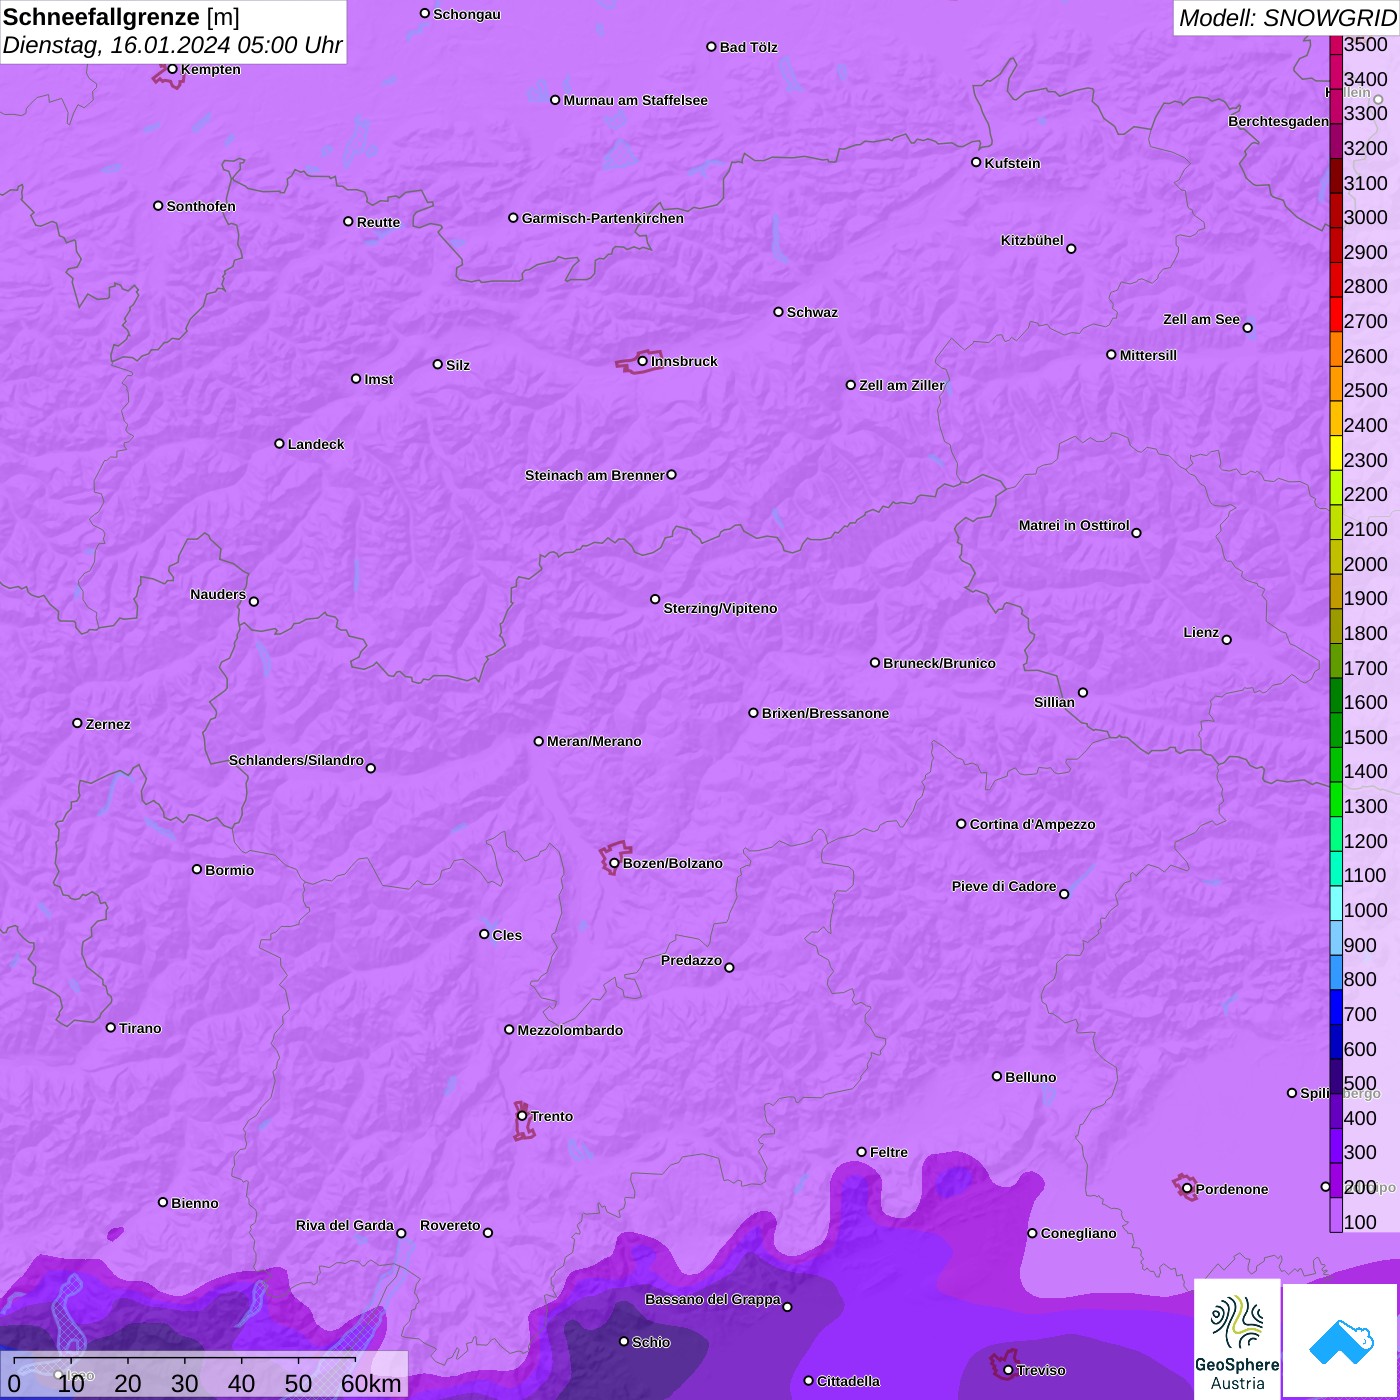Click the Bruneck/Brunico label
This screenshot has width=1400, height=1400.
coord(939,663)
